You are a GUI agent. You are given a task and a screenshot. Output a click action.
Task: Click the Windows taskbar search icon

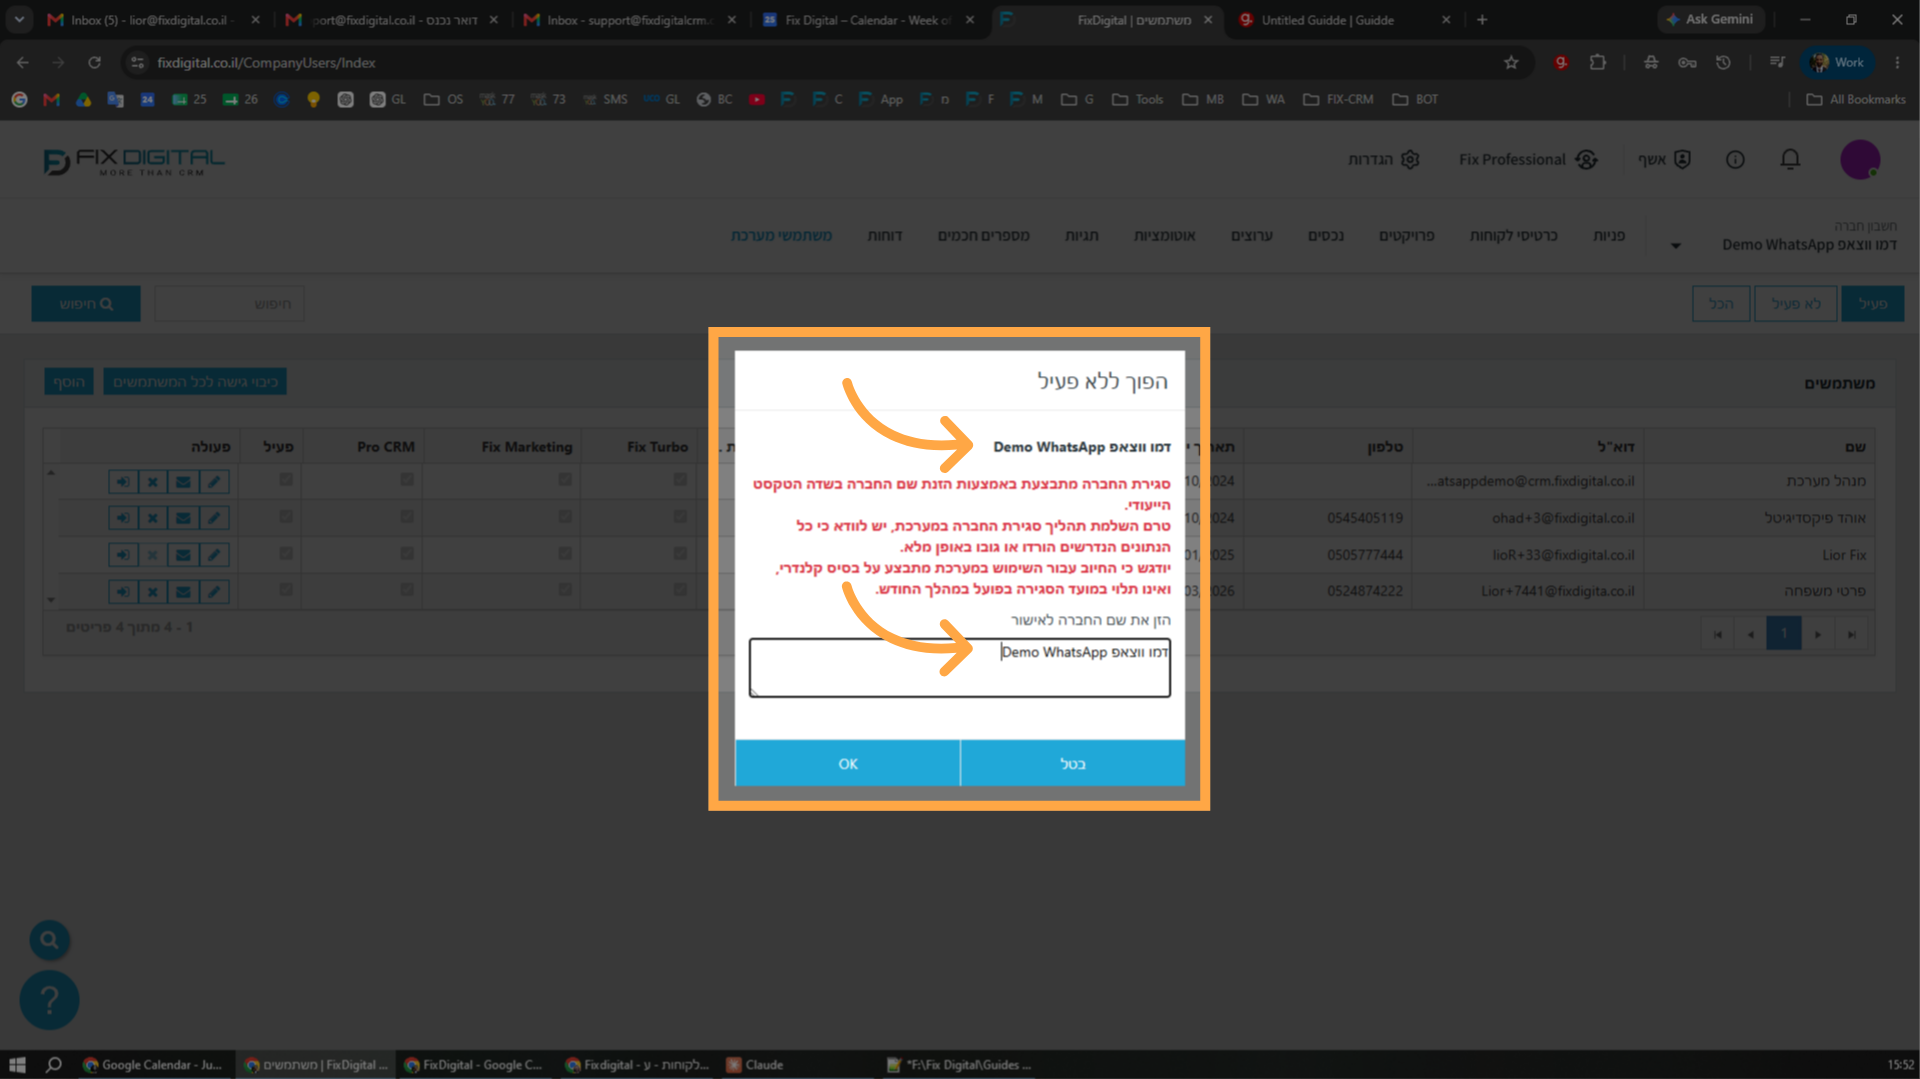54,1065
